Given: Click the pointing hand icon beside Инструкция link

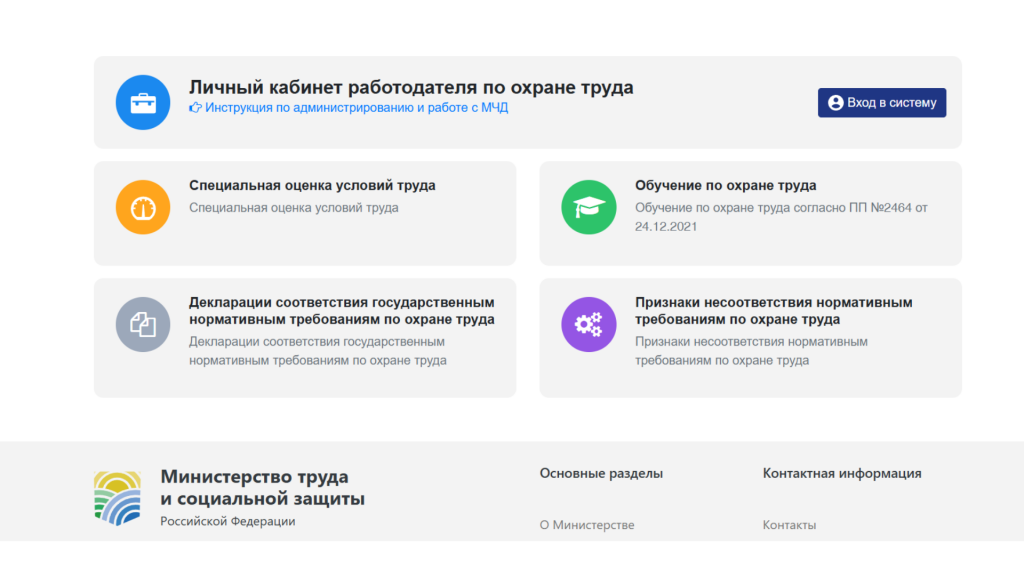Looking at the screenshot, I should pyautogui.click(x=195, y=108).
